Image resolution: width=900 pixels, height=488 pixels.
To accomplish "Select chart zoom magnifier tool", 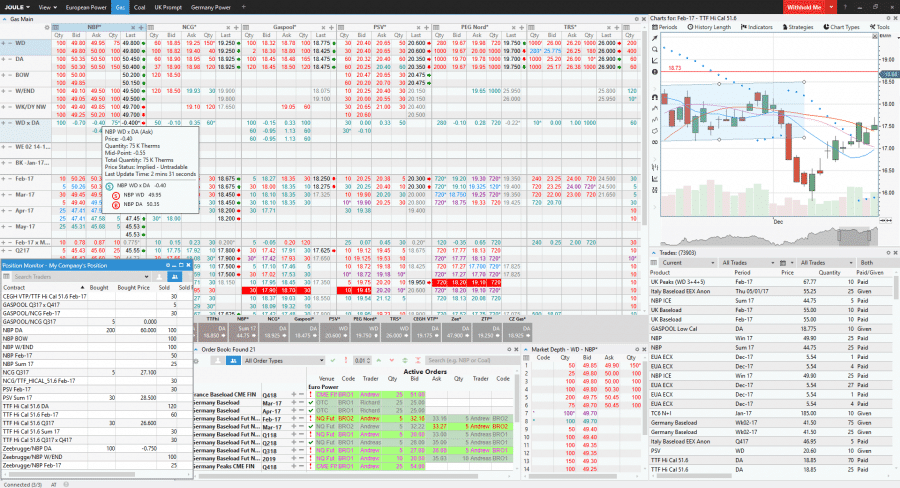I will (x=655, y=49).
